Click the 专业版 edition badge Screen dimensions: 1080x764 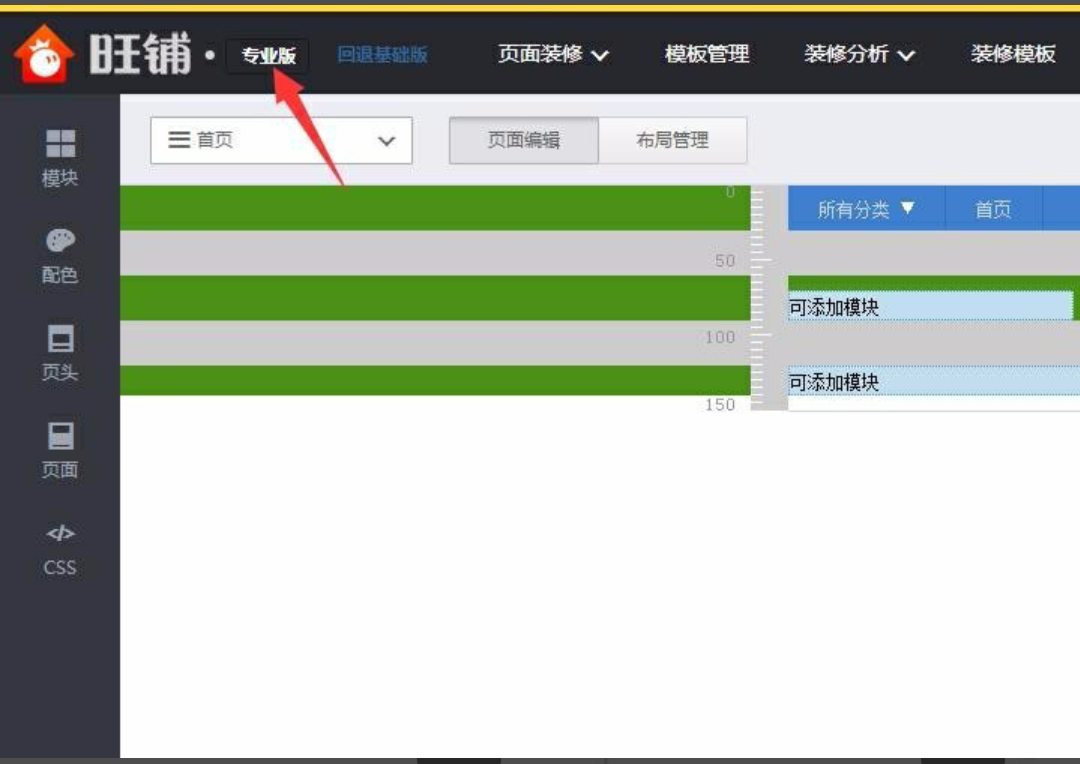click(268, 55)
